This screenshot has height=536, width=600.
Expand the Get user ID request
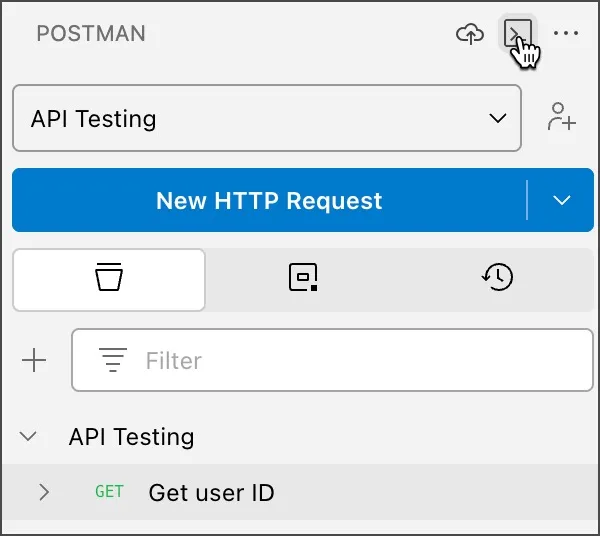44,492
